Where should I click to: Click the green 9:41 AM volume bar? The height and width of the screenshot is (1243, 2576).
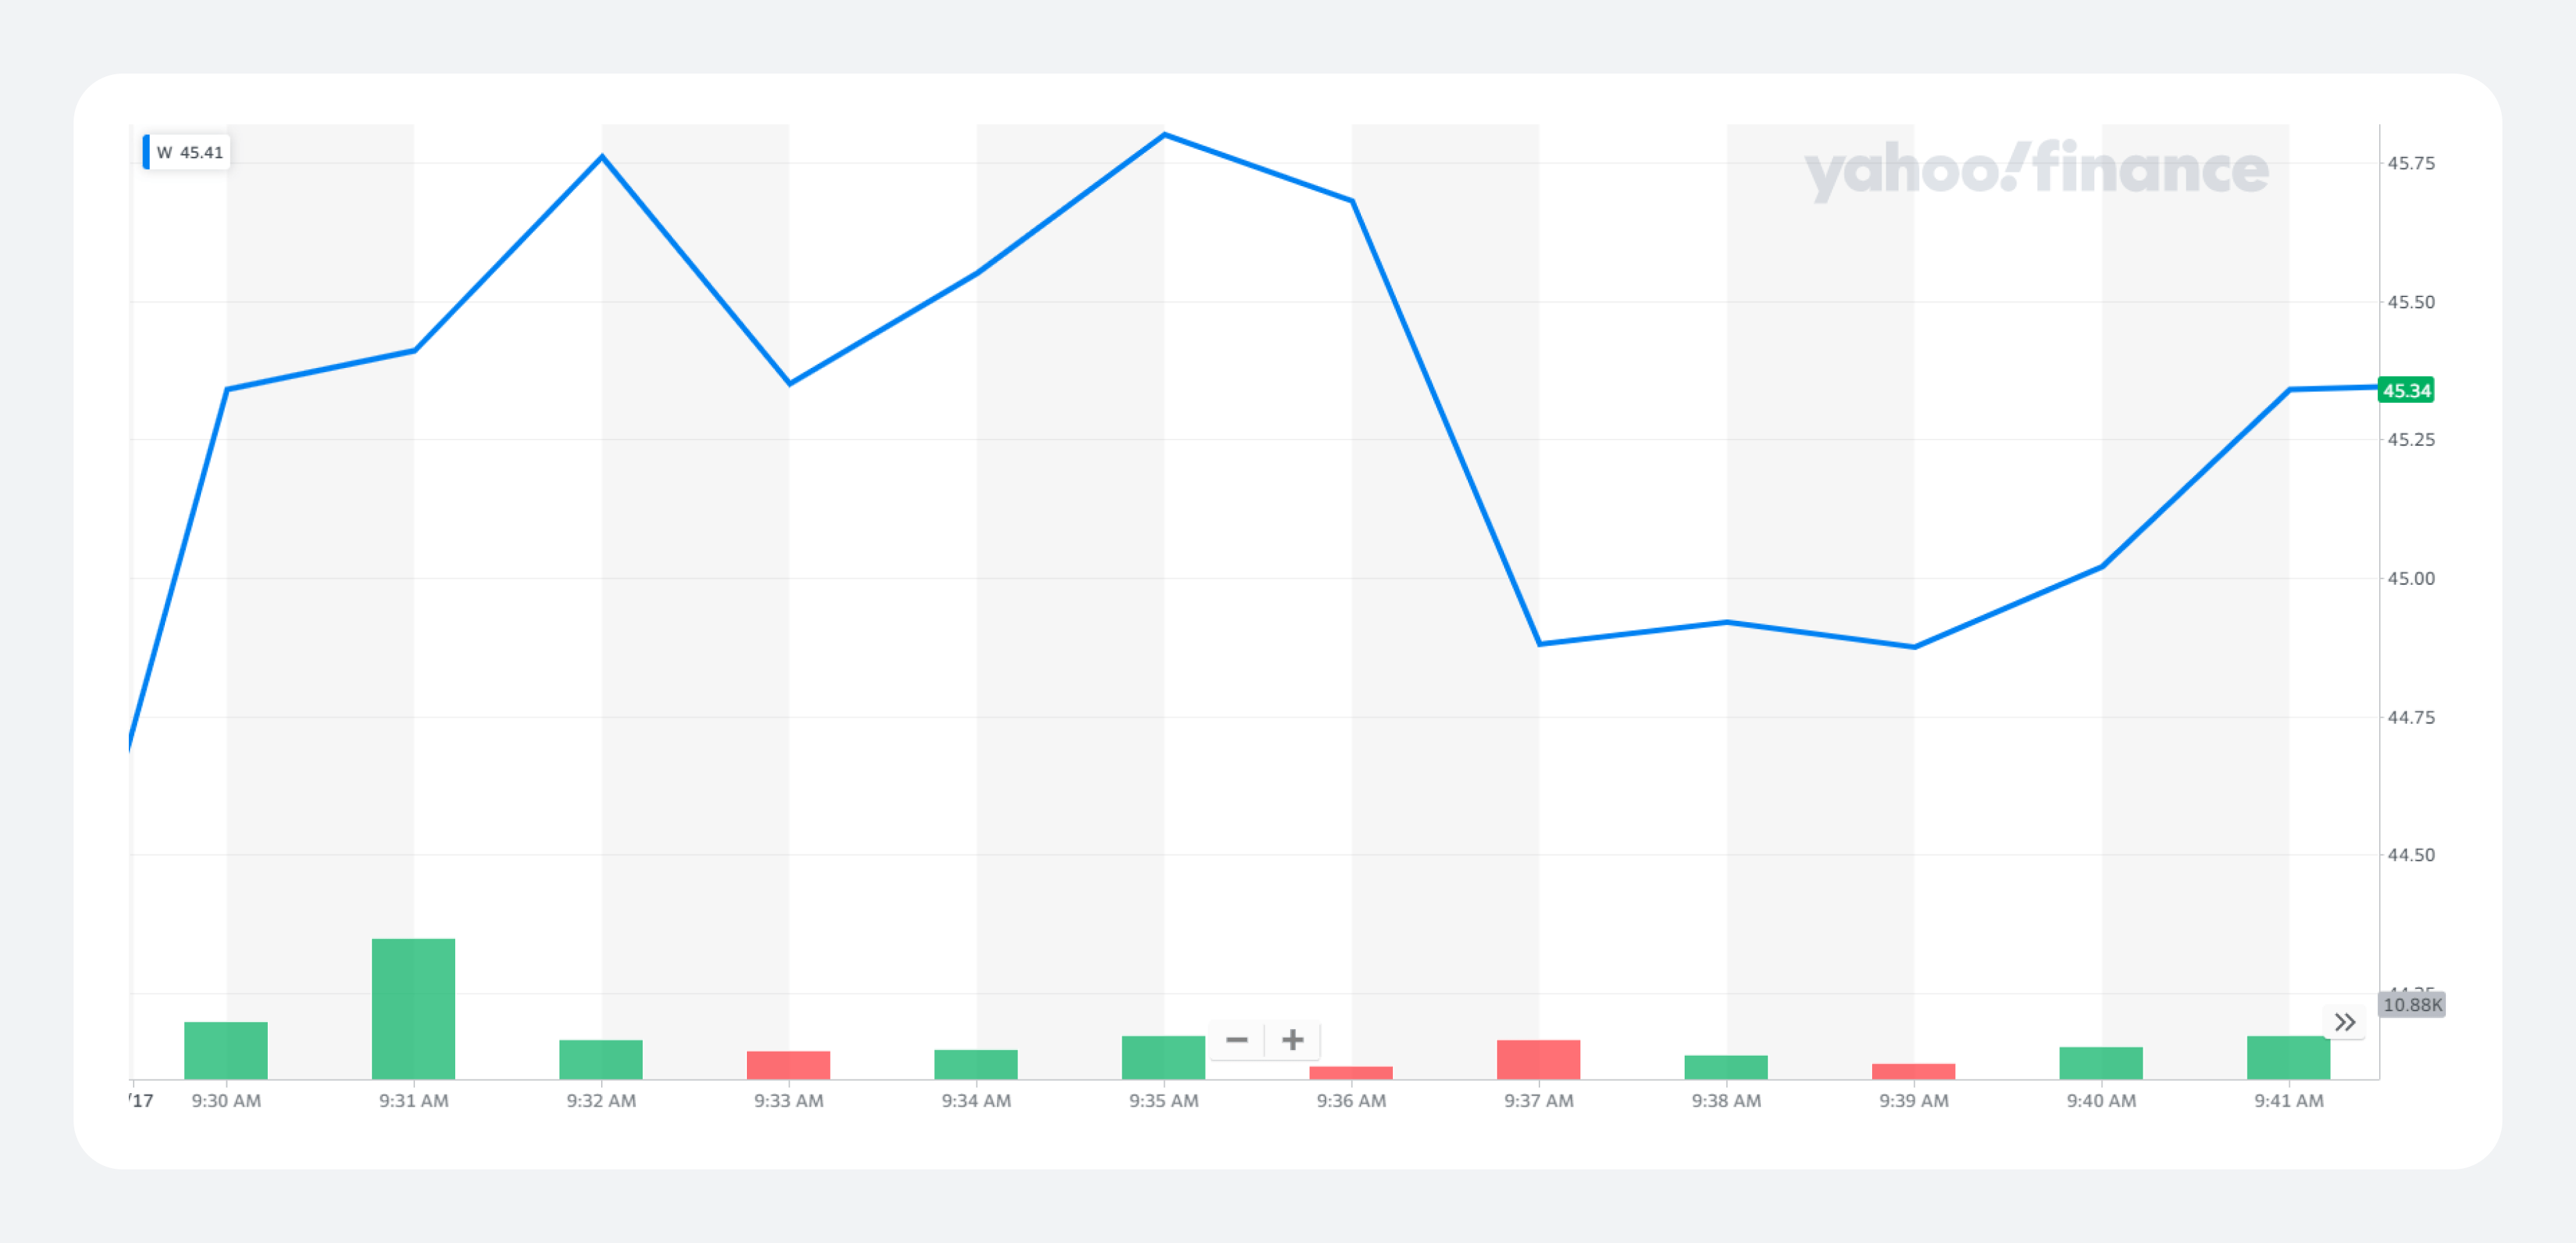click(x=2288, y=1057)
